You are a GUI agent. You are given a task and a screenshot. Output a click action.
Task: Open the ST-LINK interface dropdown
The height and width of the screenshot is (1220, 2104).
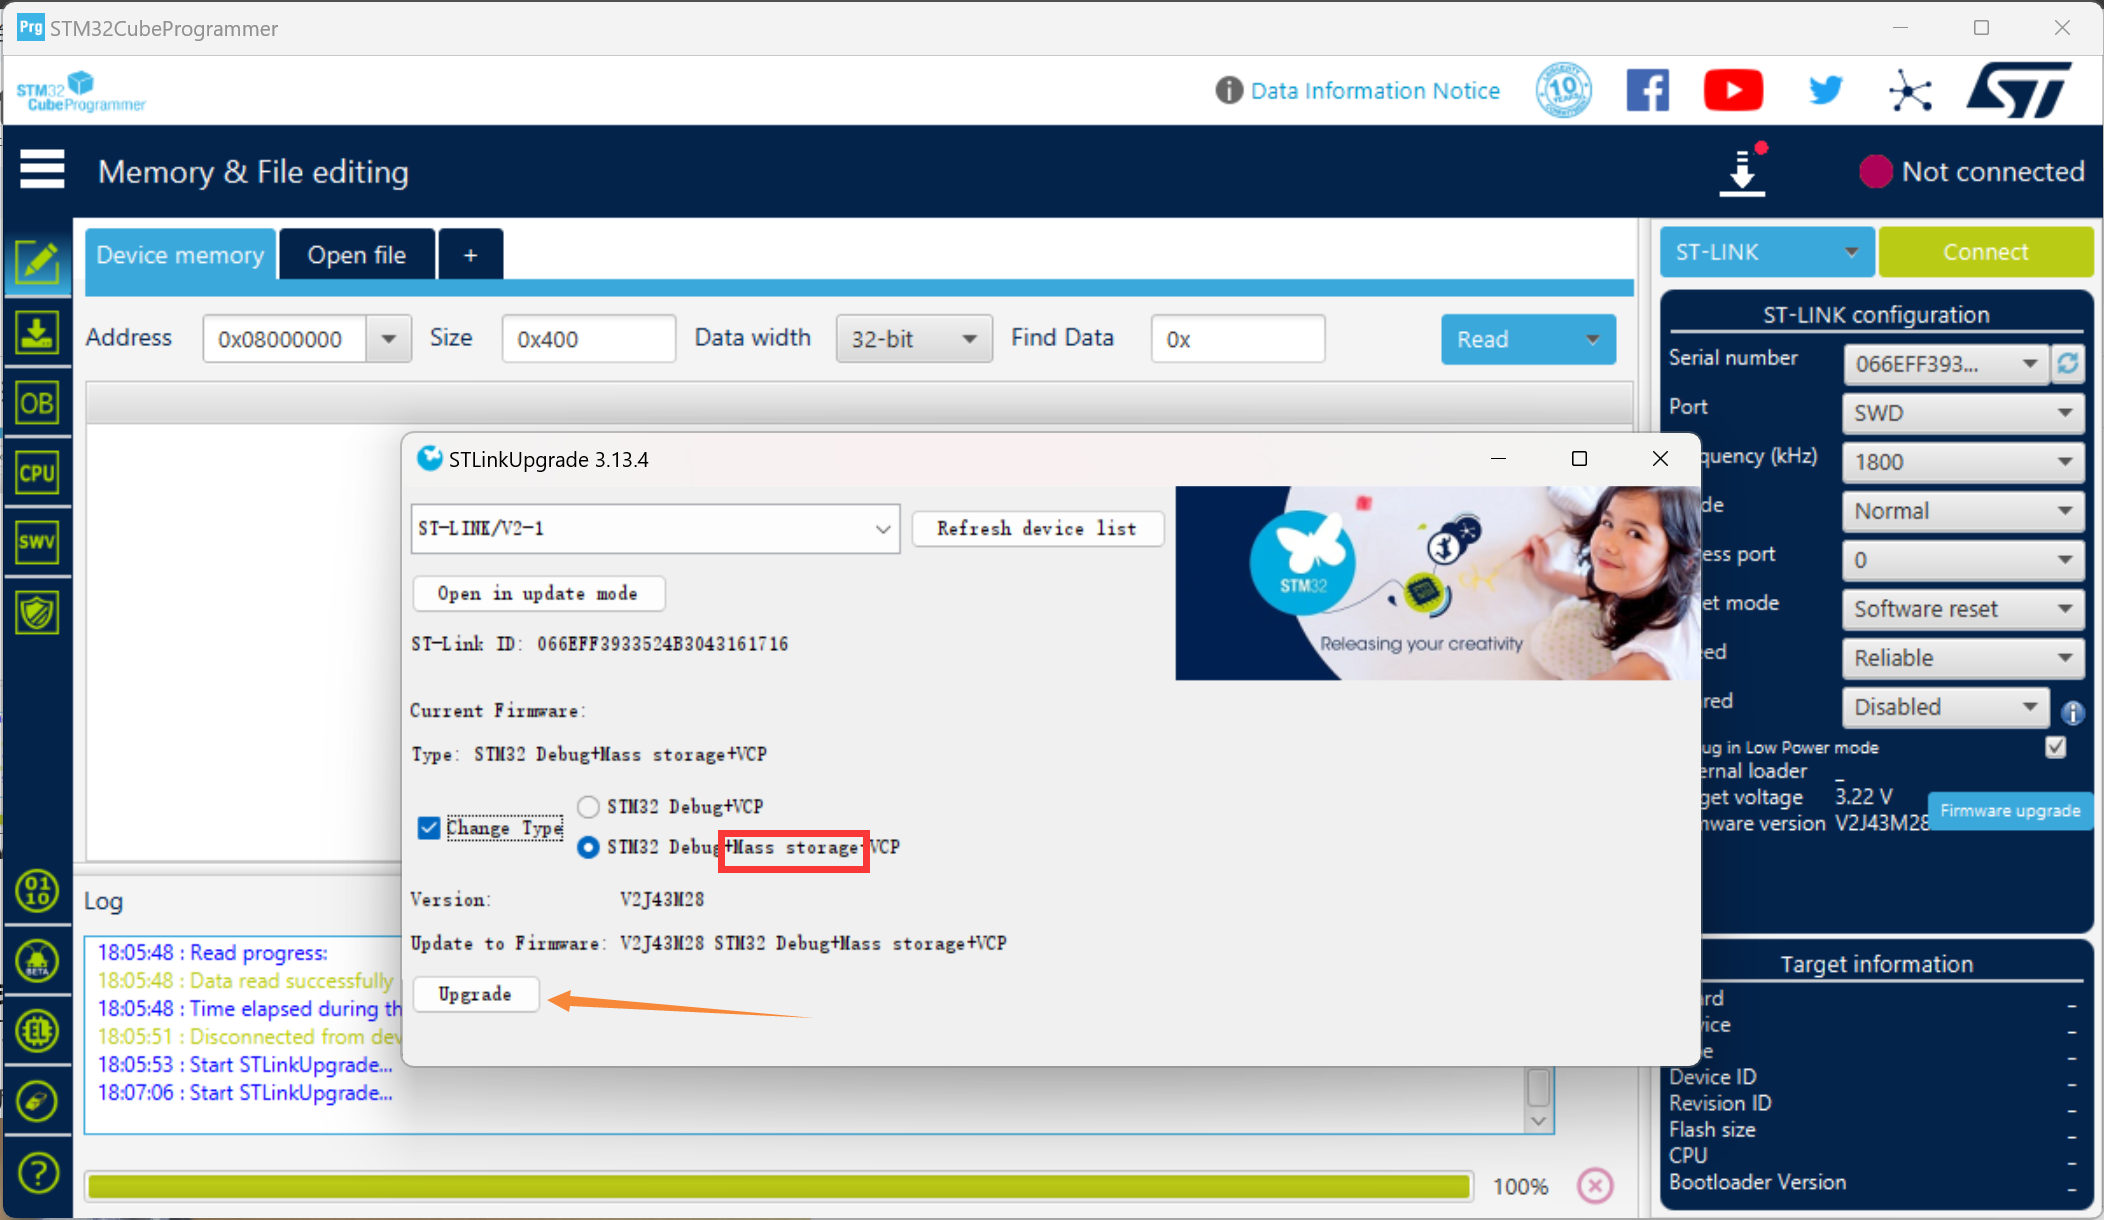click(1768, 252)
